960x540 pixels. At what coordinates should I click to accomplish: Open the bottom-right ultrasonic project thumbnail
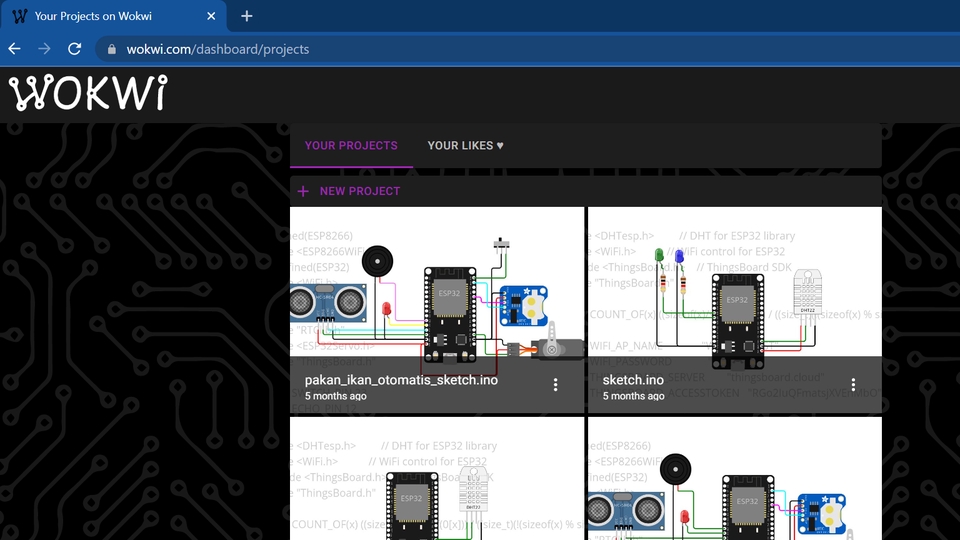tap(735, 478)
